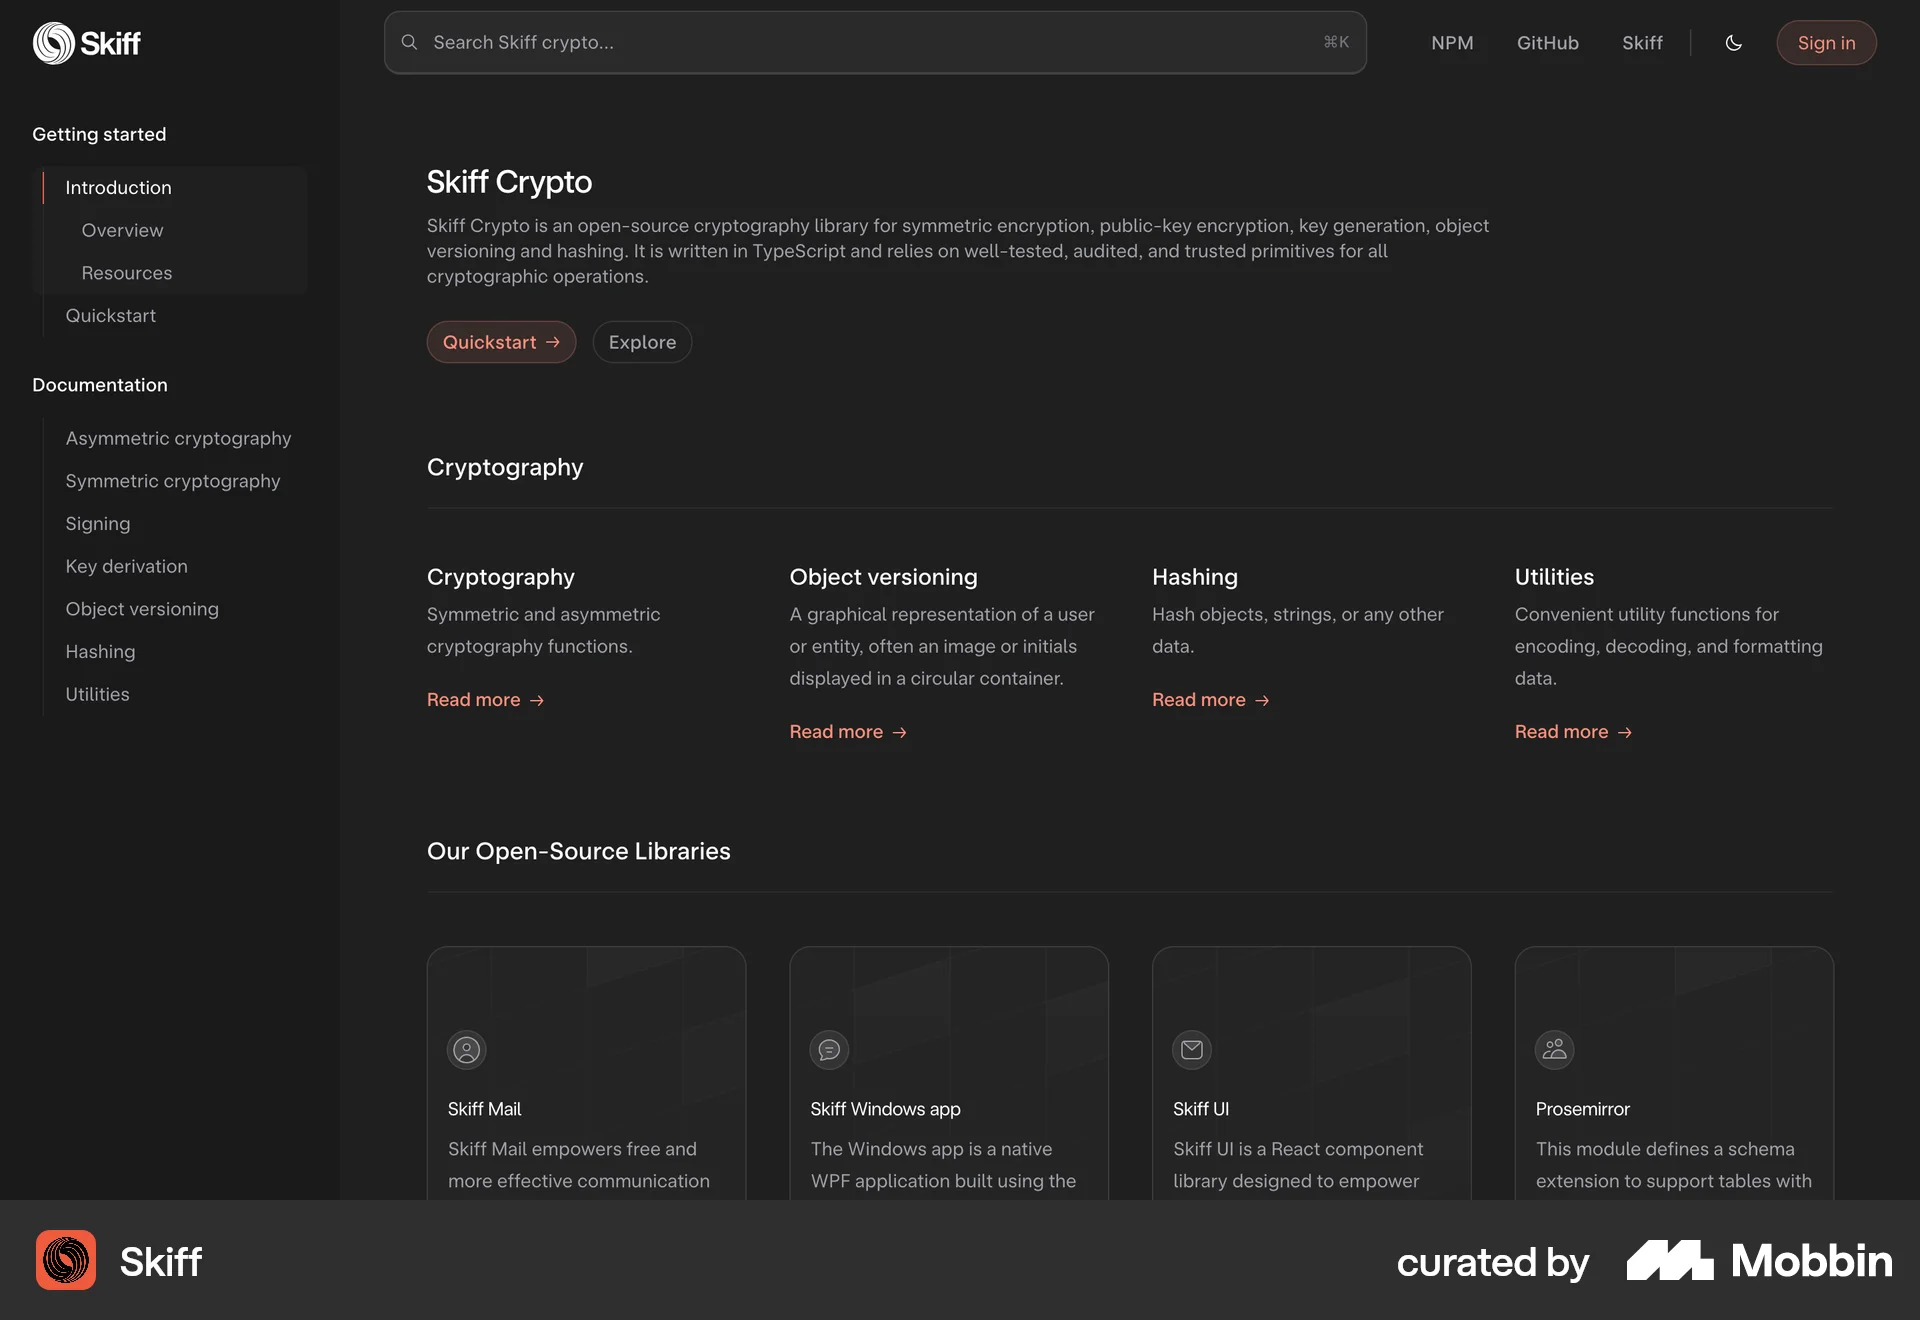Open Read more under Hashing

pos(1210,699)
